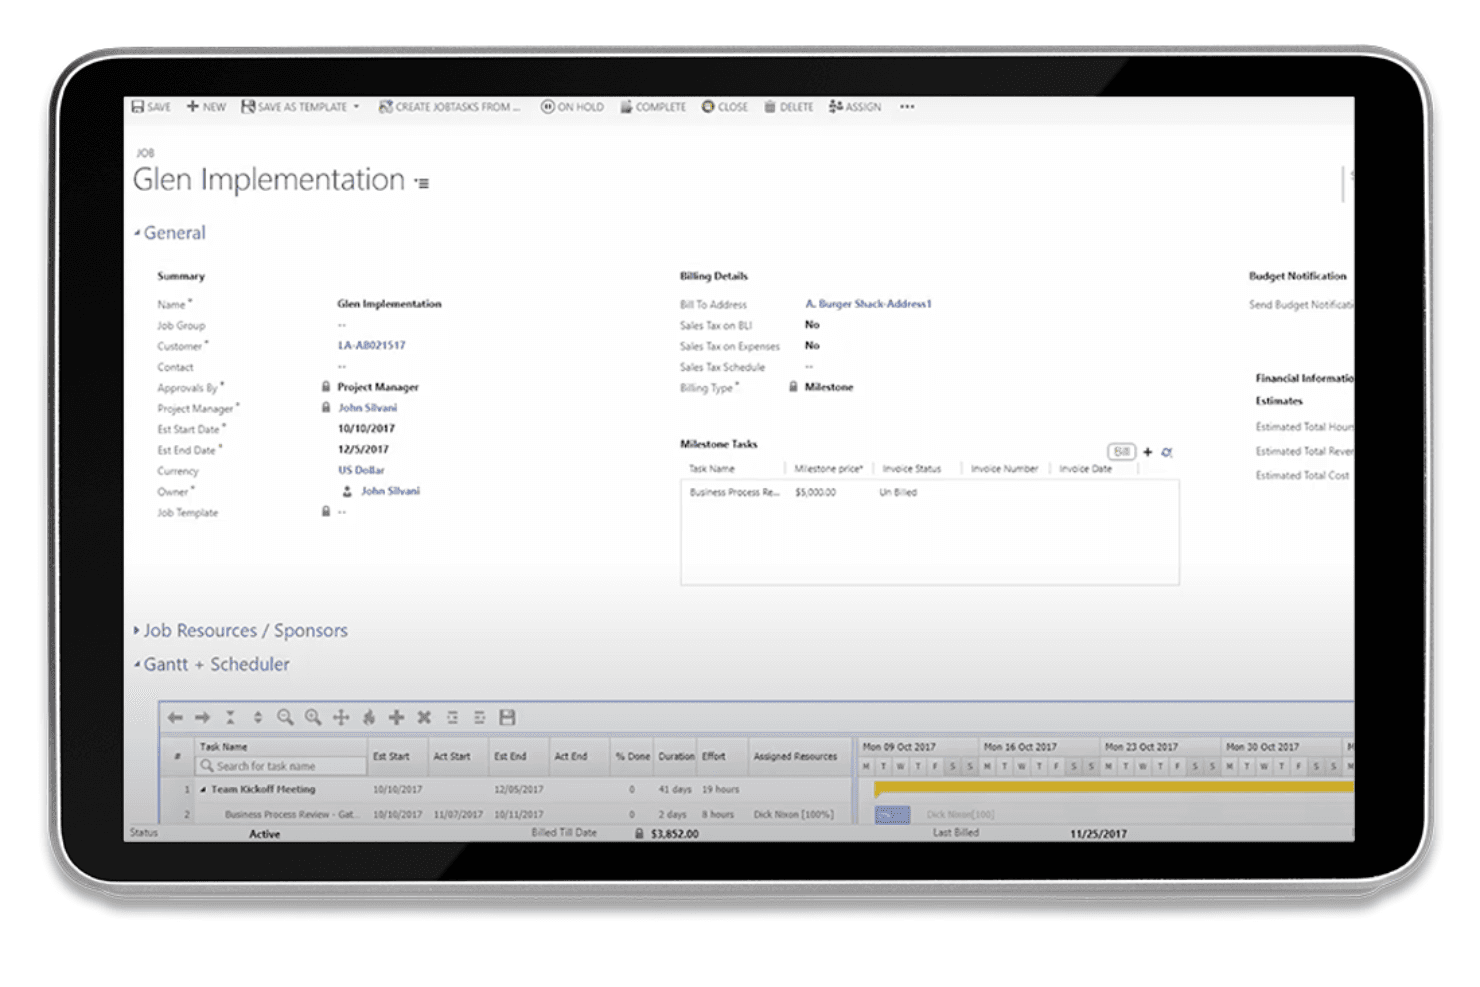Viewport: 1480px width, 987px height.
Task: Add a new milestone task with plus icon
Action: coord(1148,452)
